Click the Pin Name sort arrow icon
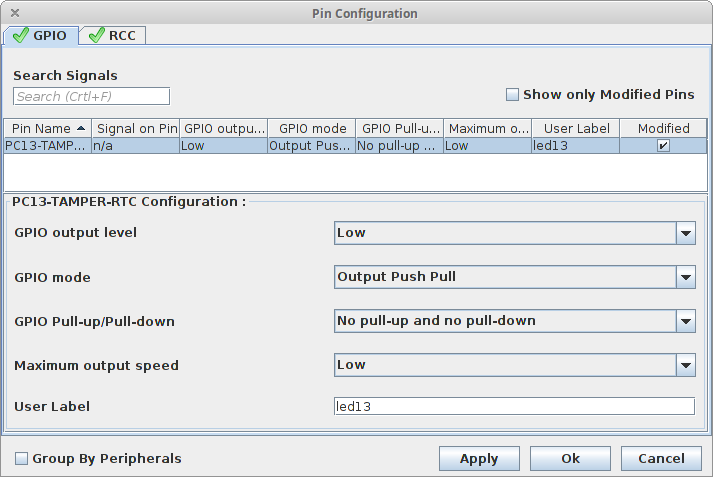The height and width of the screenshot is (477, 713). 81,129
